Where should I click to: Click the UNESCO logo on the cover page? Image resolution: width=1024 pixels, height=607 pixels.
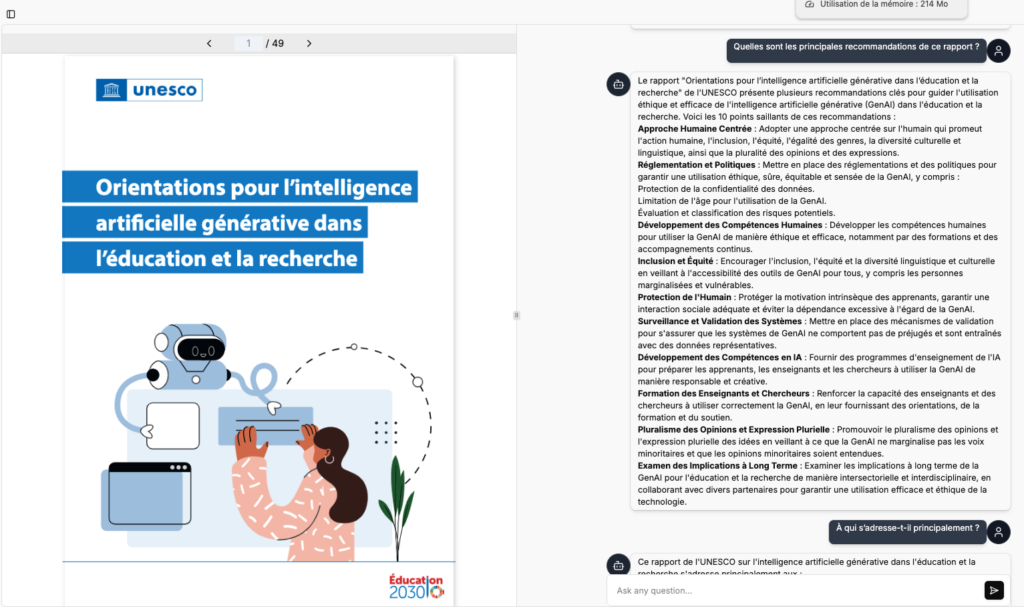click(149, 90)
